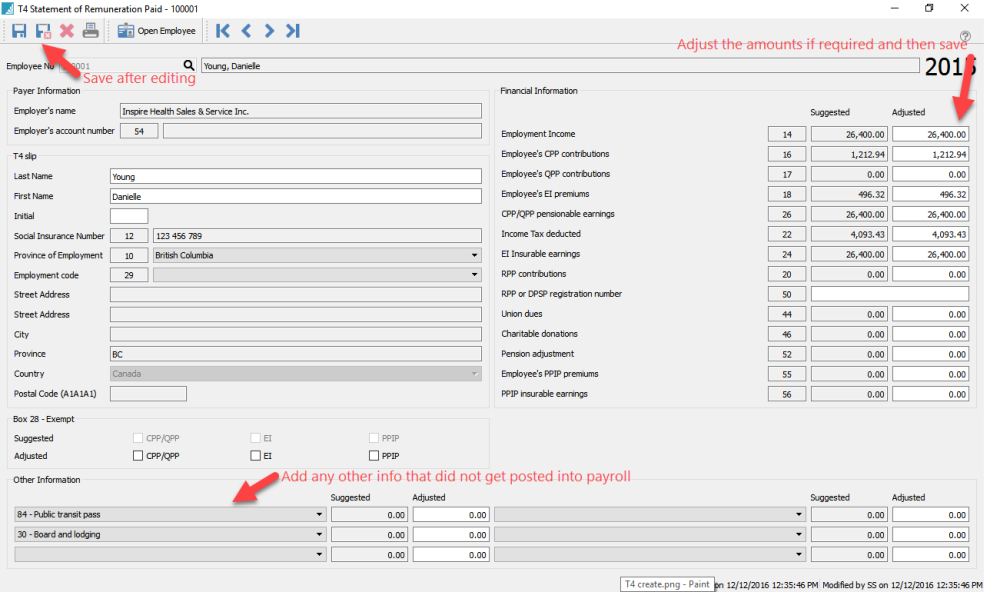Viewport: 1000px width, 592px height.
Task: Click the Open Employee toolbar button
Action: [x=155, y=31]
